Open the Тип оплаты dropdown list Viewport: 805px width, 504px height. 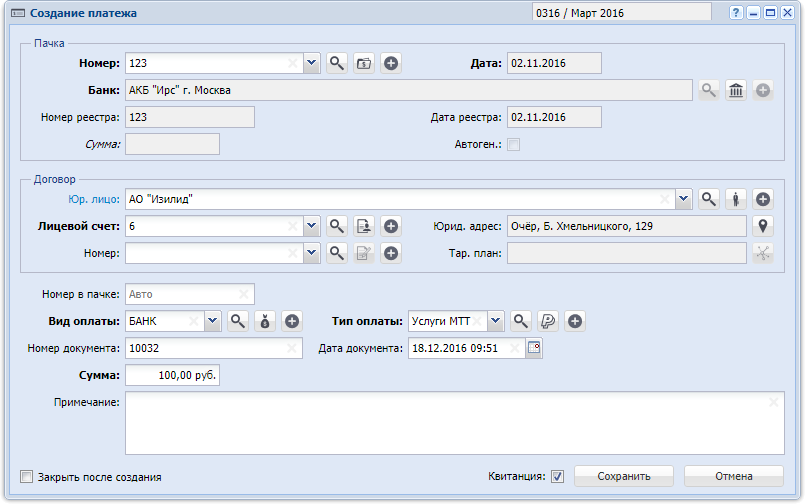[496, 321]
